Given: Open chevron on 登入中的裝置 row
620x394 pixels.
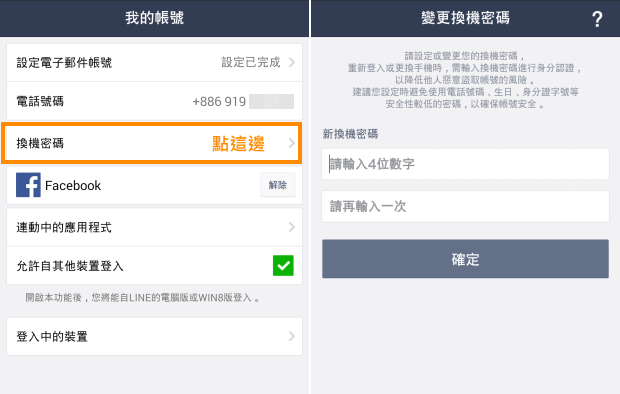Looking at the screenshot, I should pyautogui.click(x=292, y=336).
